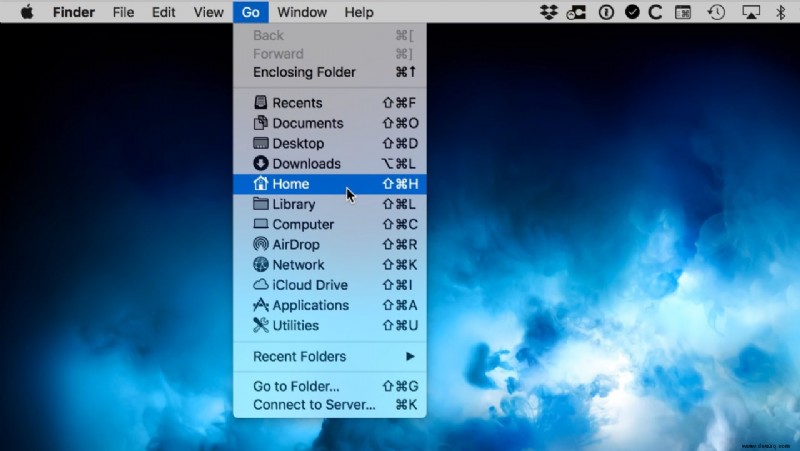Select Documents in the Go menu
This screenshot has width=800, height=451.
coord(330,123)
